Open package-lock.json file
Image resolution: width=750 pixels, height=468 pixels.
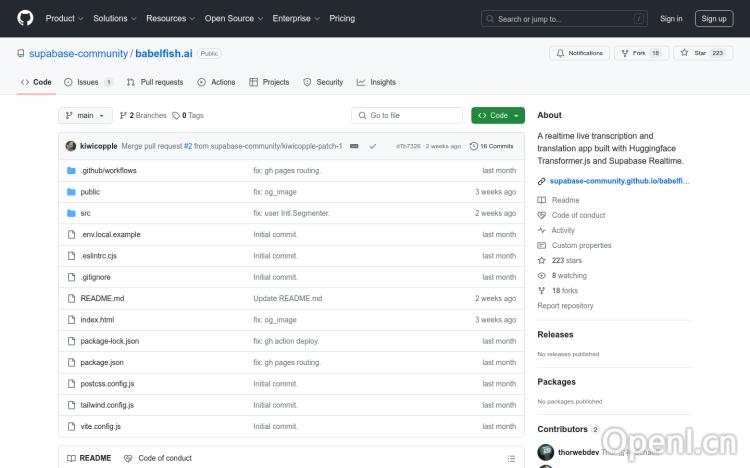pyautogui.click(x=110, y=341)
